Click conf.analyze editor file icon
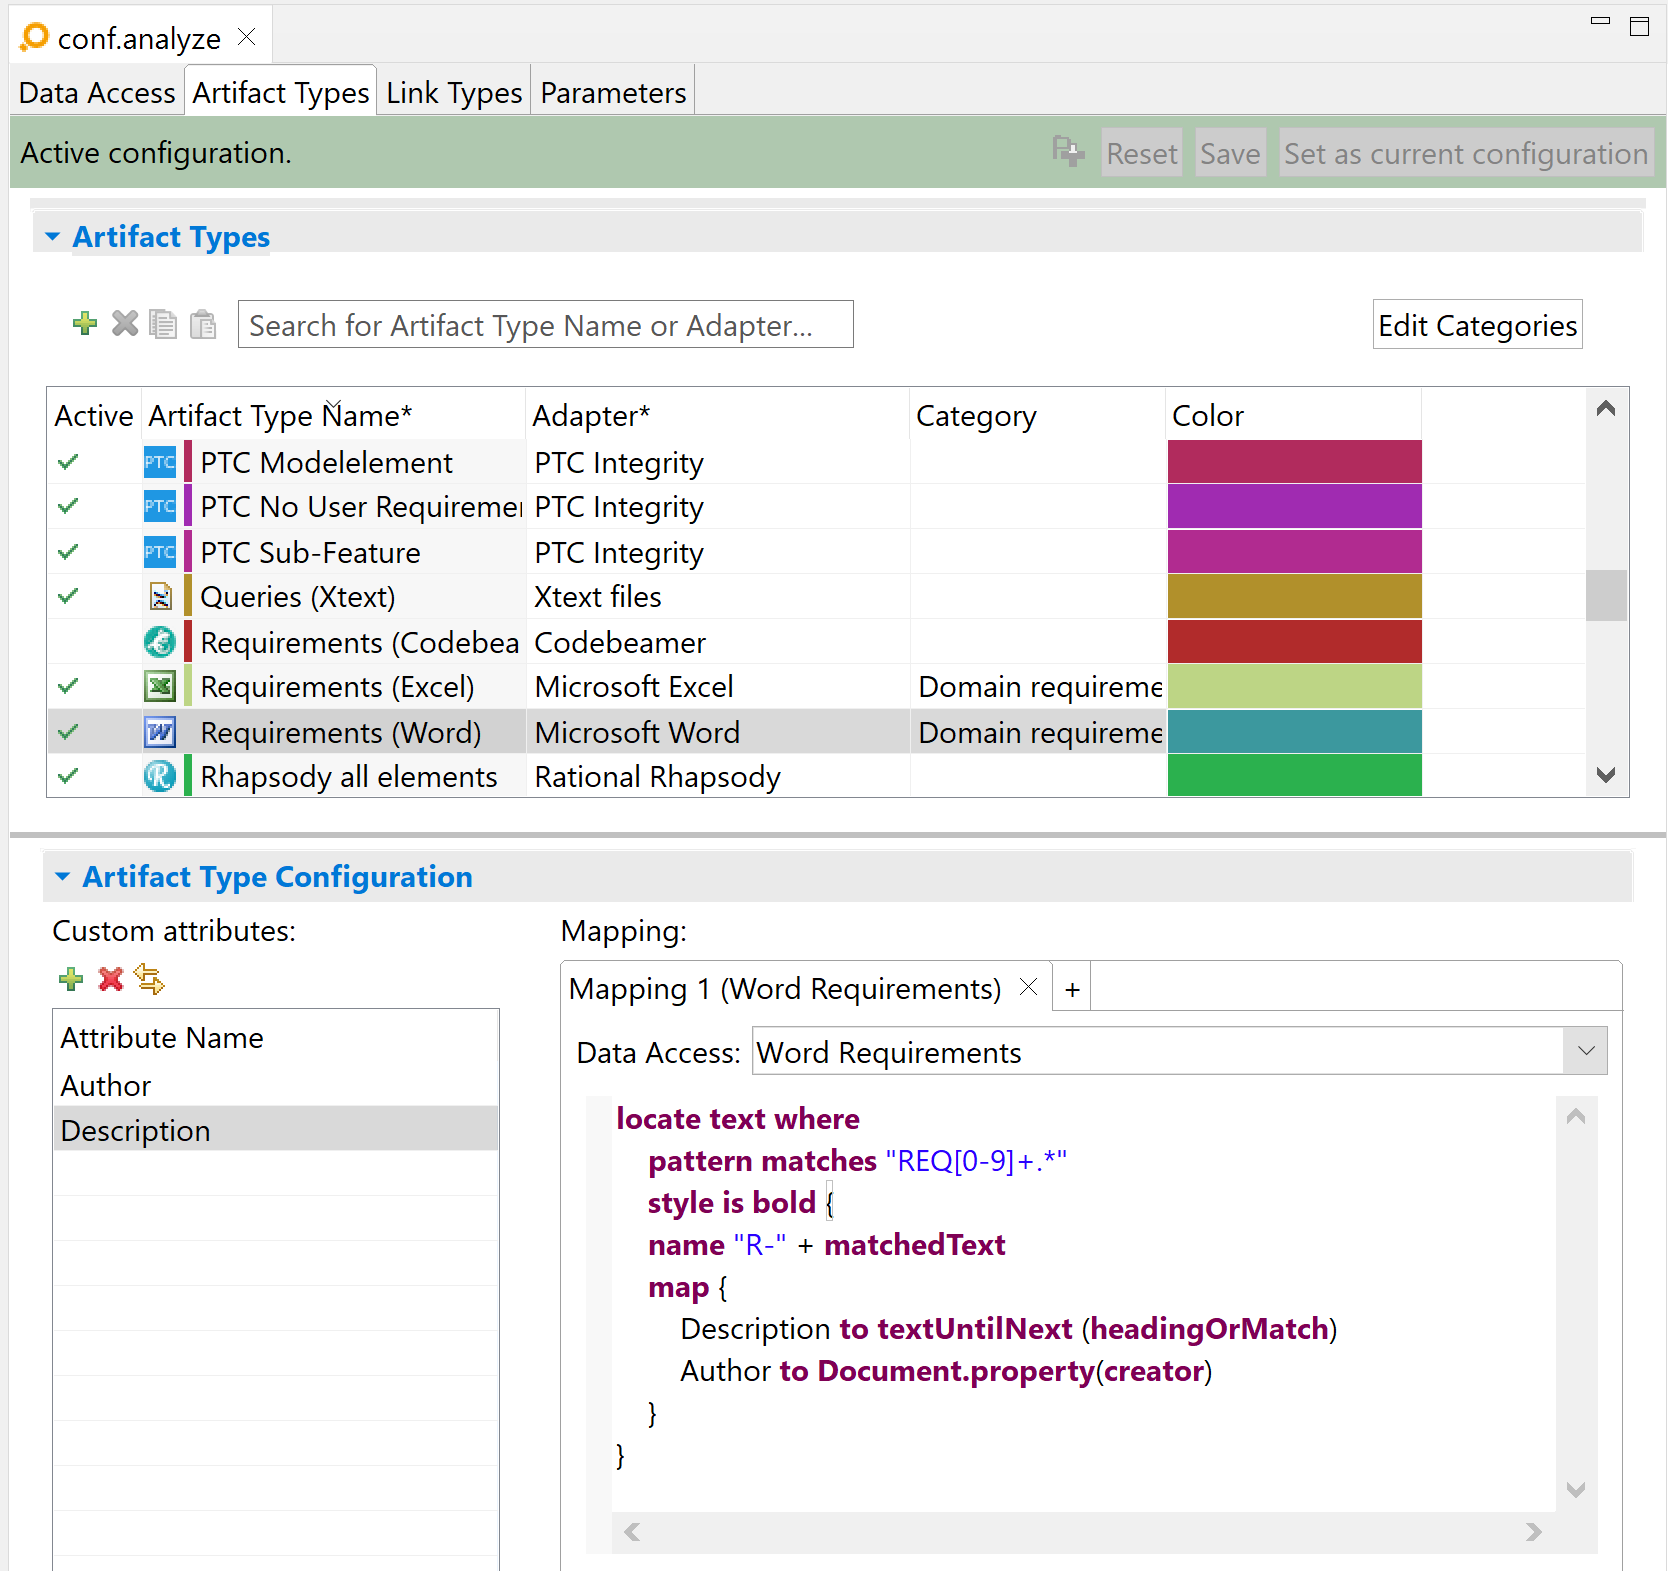 [x=34, y=37]
